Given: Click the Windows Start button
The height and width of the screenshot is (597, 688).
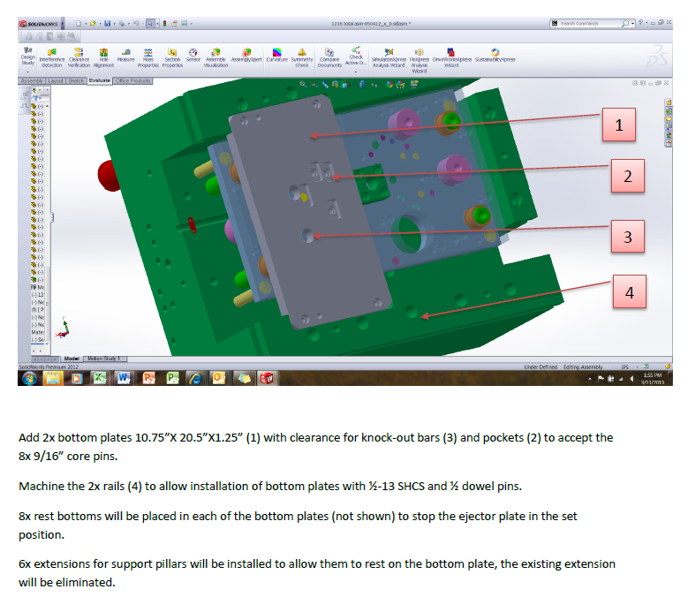Looking at the screenshot, I should click(x=29, y=378).
